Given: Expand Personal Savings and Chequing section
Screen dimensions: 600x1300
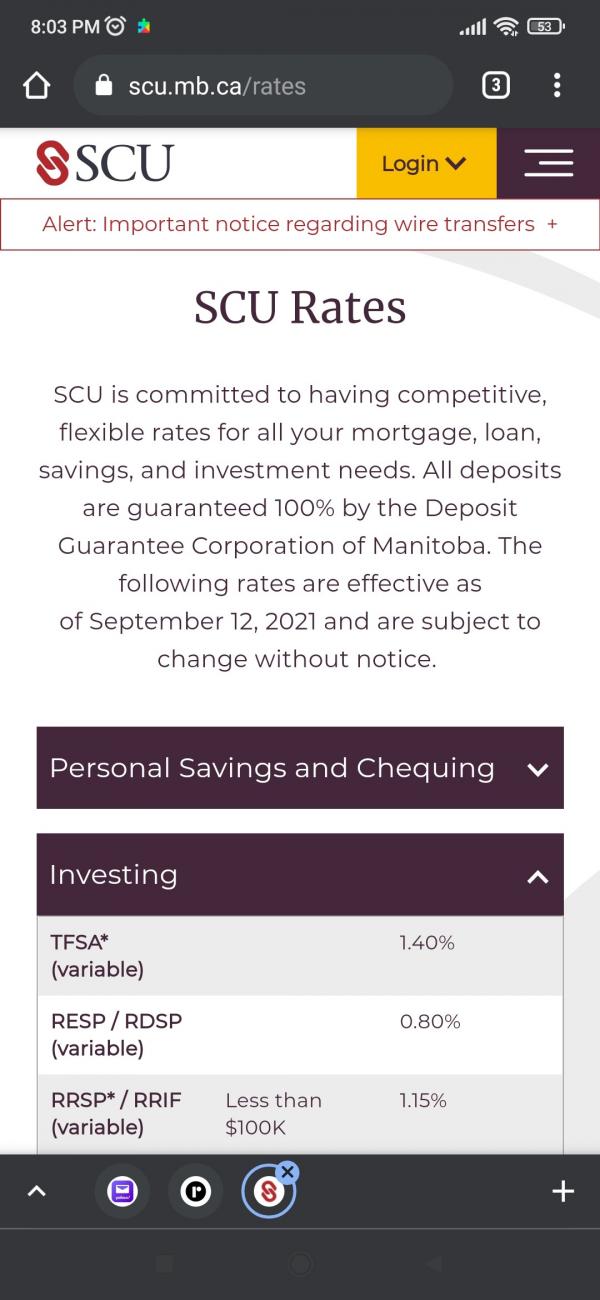Looking at the screenshot, I should 300,768.
